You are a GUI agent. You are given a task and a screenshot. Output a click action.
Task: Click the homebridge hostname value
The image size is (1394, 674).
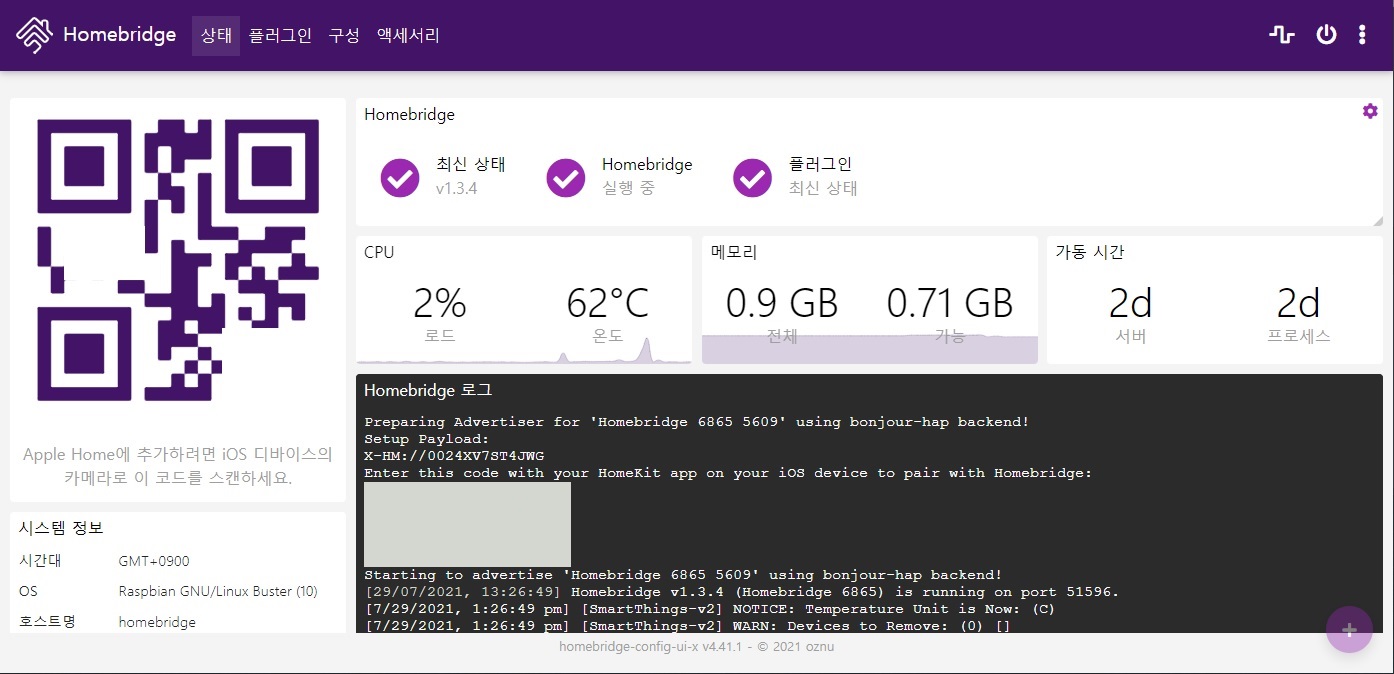[x=157, y=622]
